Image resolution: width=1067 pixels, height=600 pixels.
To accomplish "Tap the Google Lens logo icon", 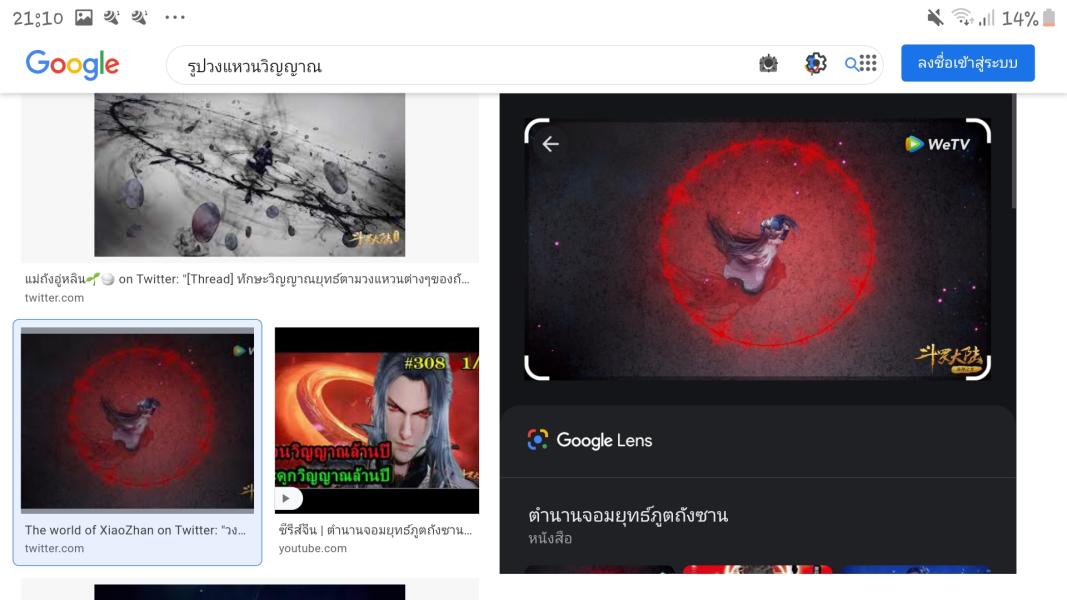I will click(x=538, y=440).
